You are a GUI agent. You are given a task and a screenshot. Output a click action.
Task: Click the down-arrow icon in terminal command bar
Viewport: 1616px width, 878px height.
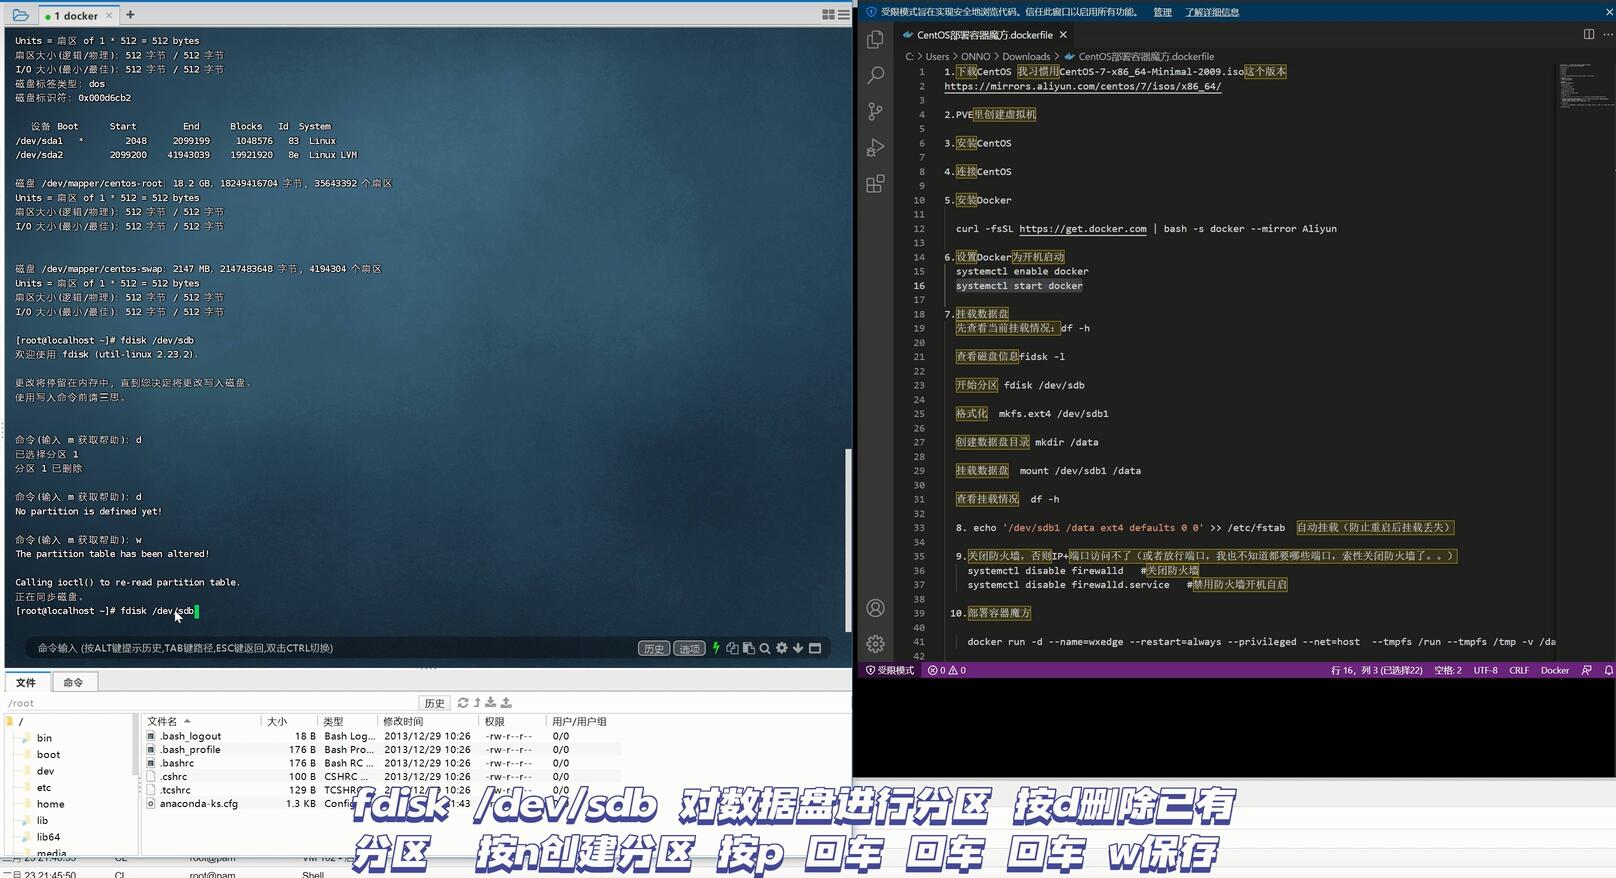coord(798,648)
